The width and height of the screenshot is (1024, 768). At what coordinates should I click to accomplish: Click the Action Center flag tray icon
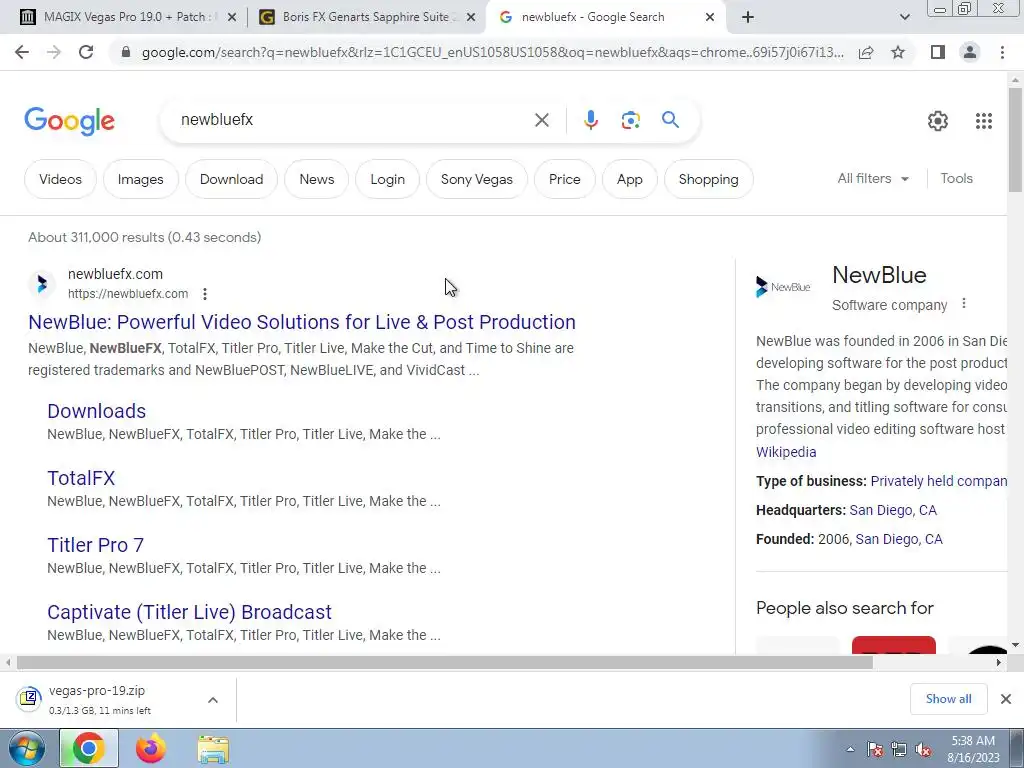pyautogui.click(x=875, y=750)
